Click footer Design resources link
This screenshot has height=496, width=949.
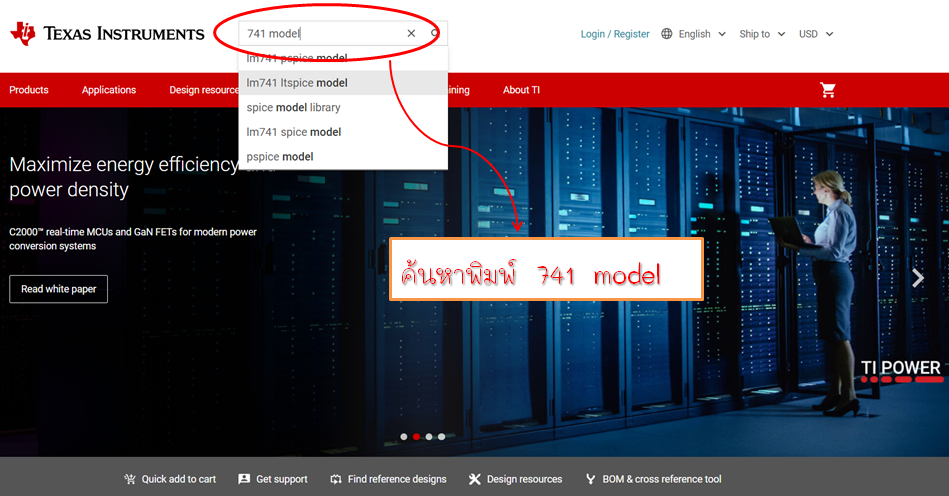[525, 479]
